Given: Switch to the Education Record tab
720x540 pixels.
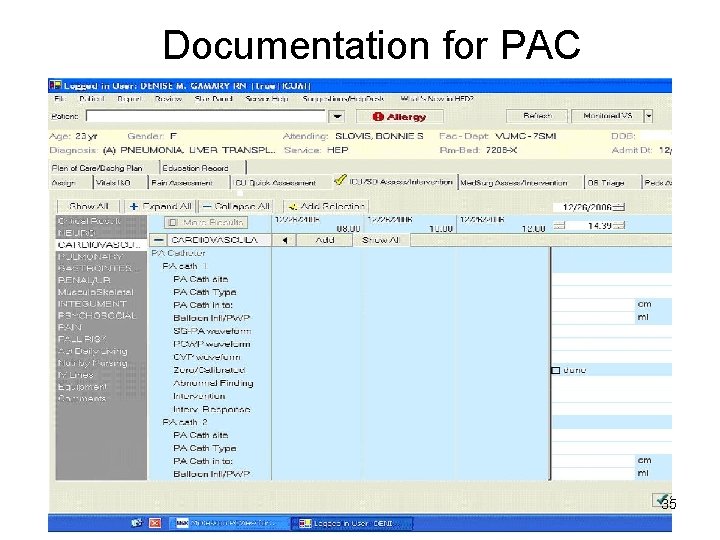Looking at the screenshot, I should tap(202, 168).
